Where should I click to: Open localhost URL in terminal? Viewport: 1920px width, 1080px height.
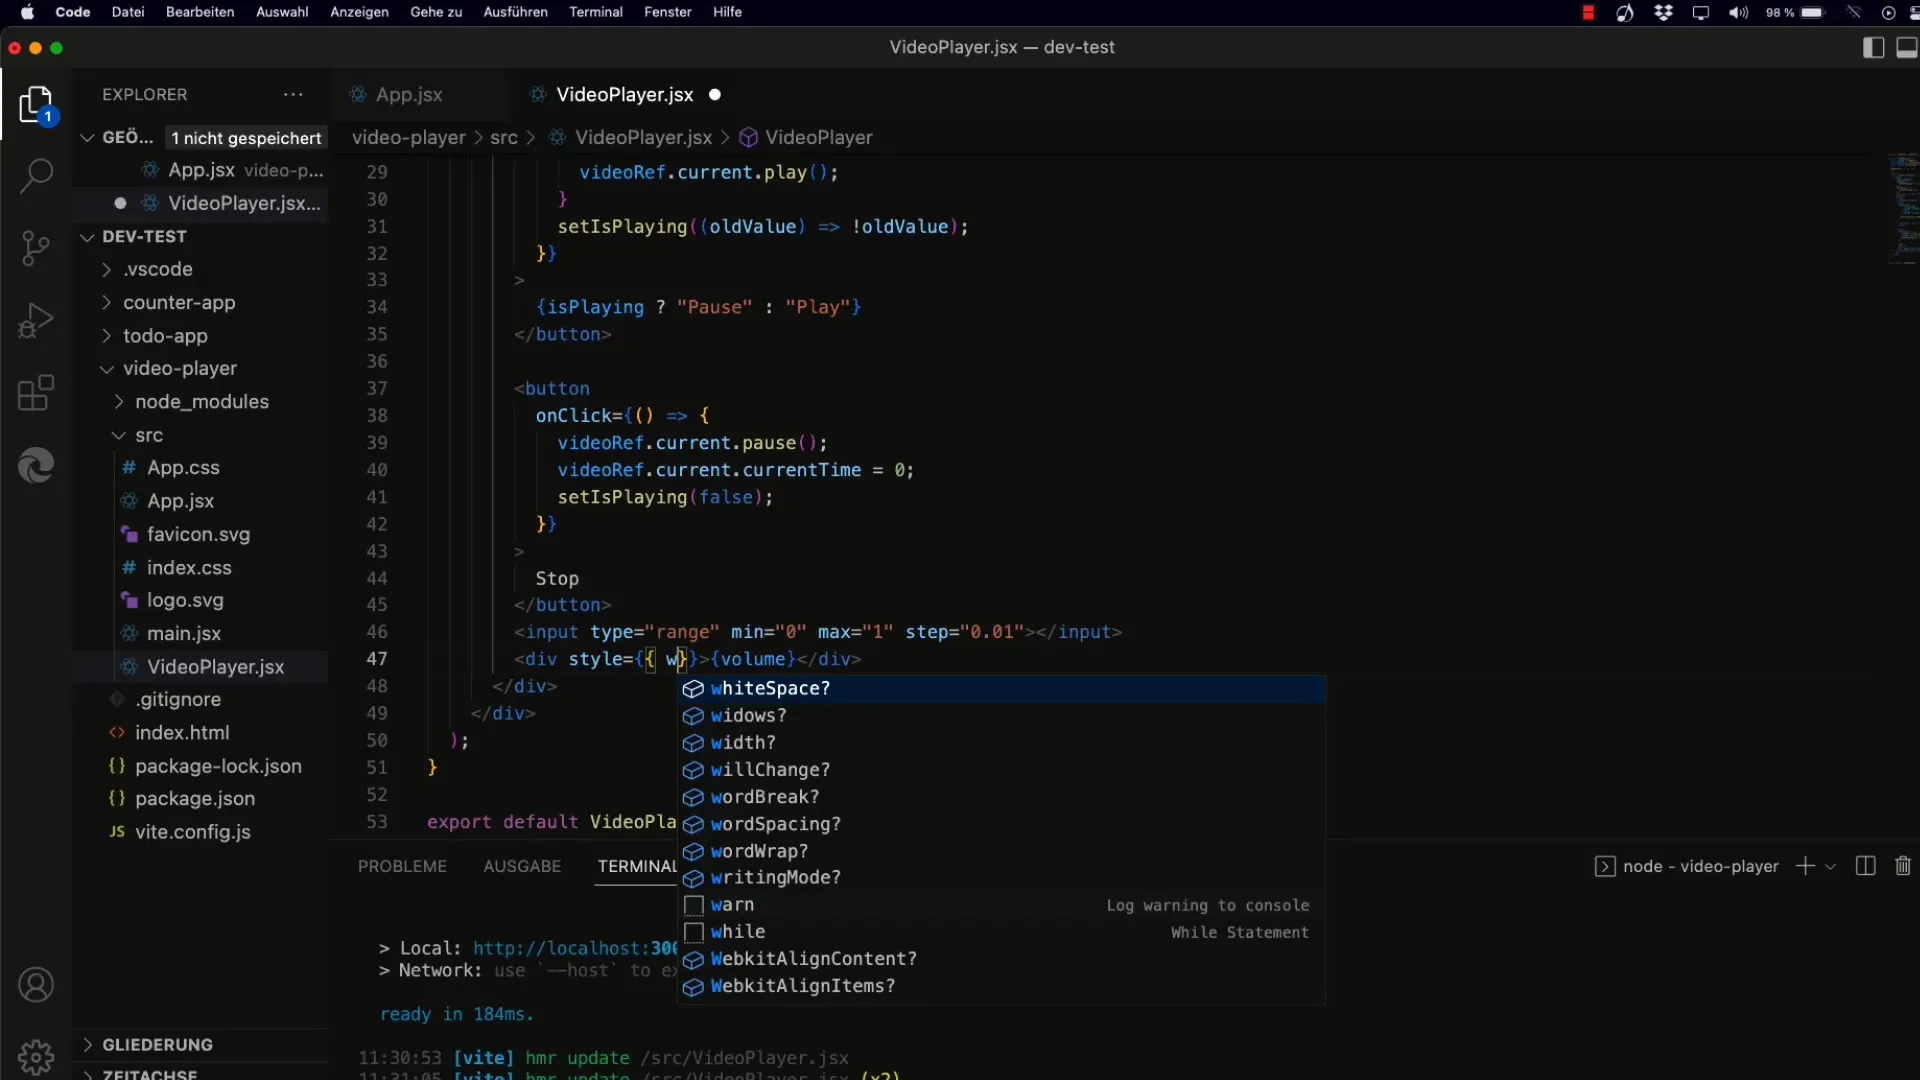575,948
